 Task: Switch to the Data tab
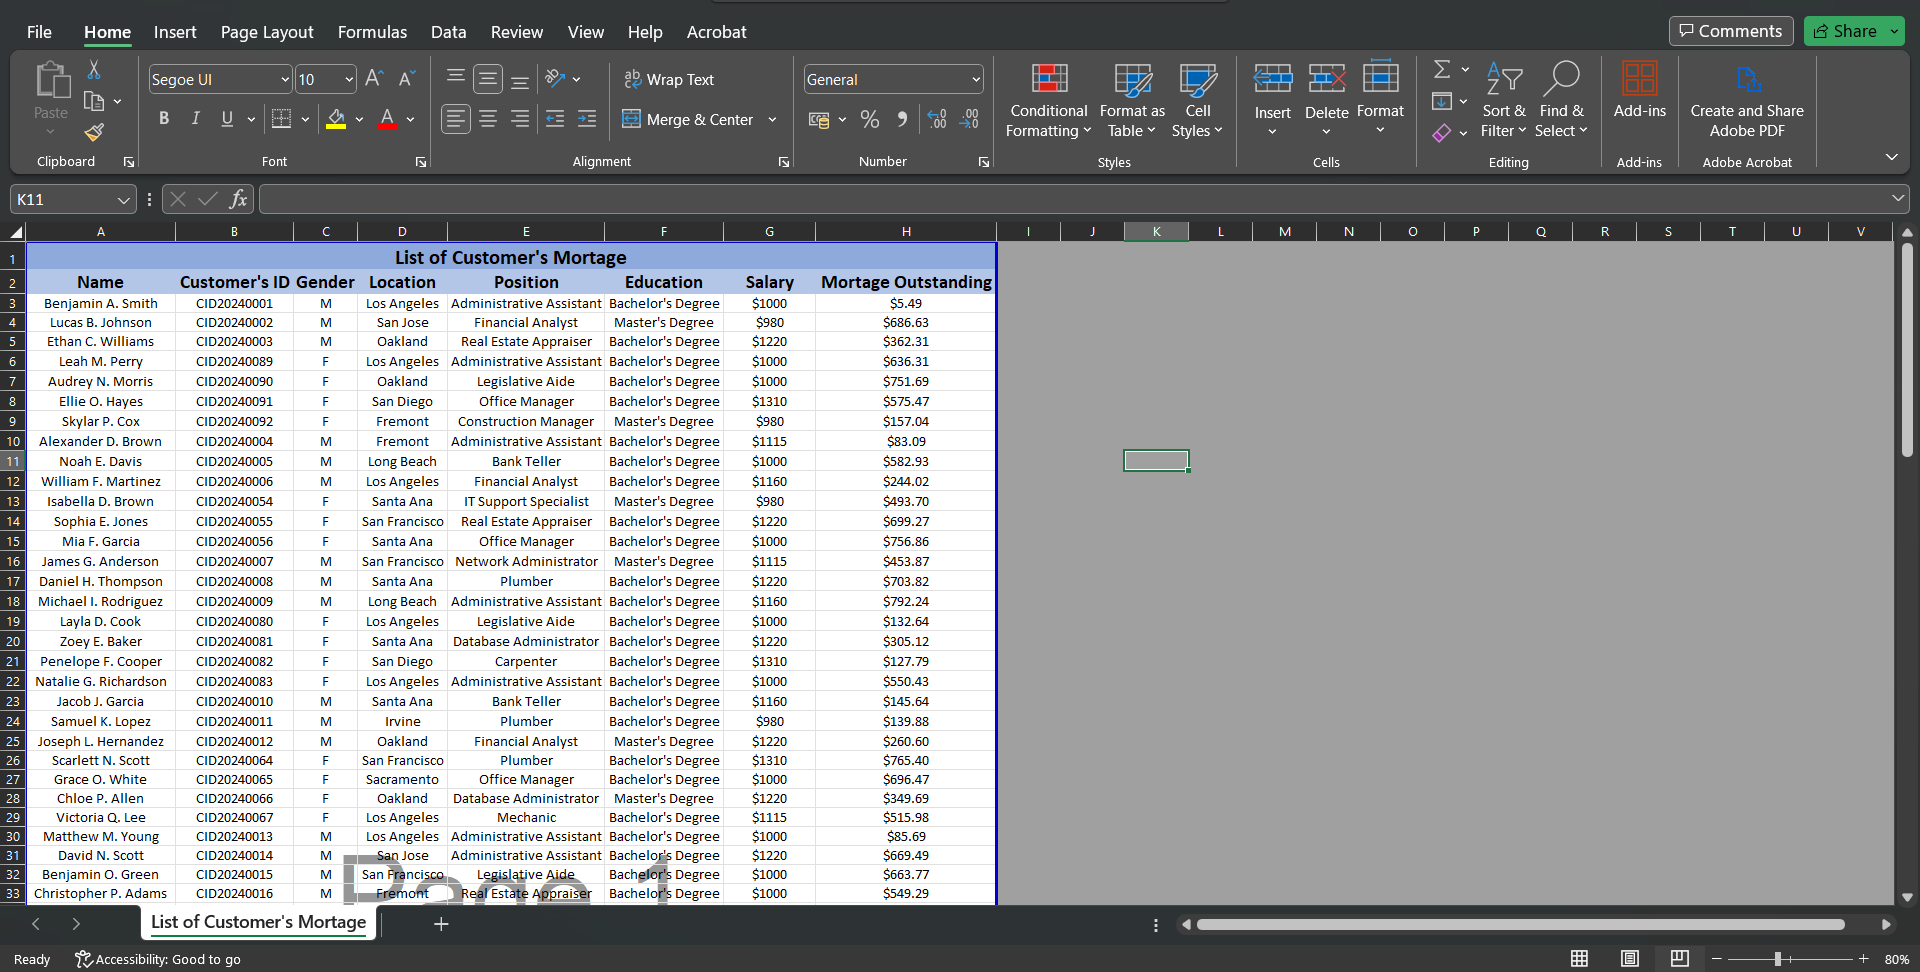(x=448, y=32)
